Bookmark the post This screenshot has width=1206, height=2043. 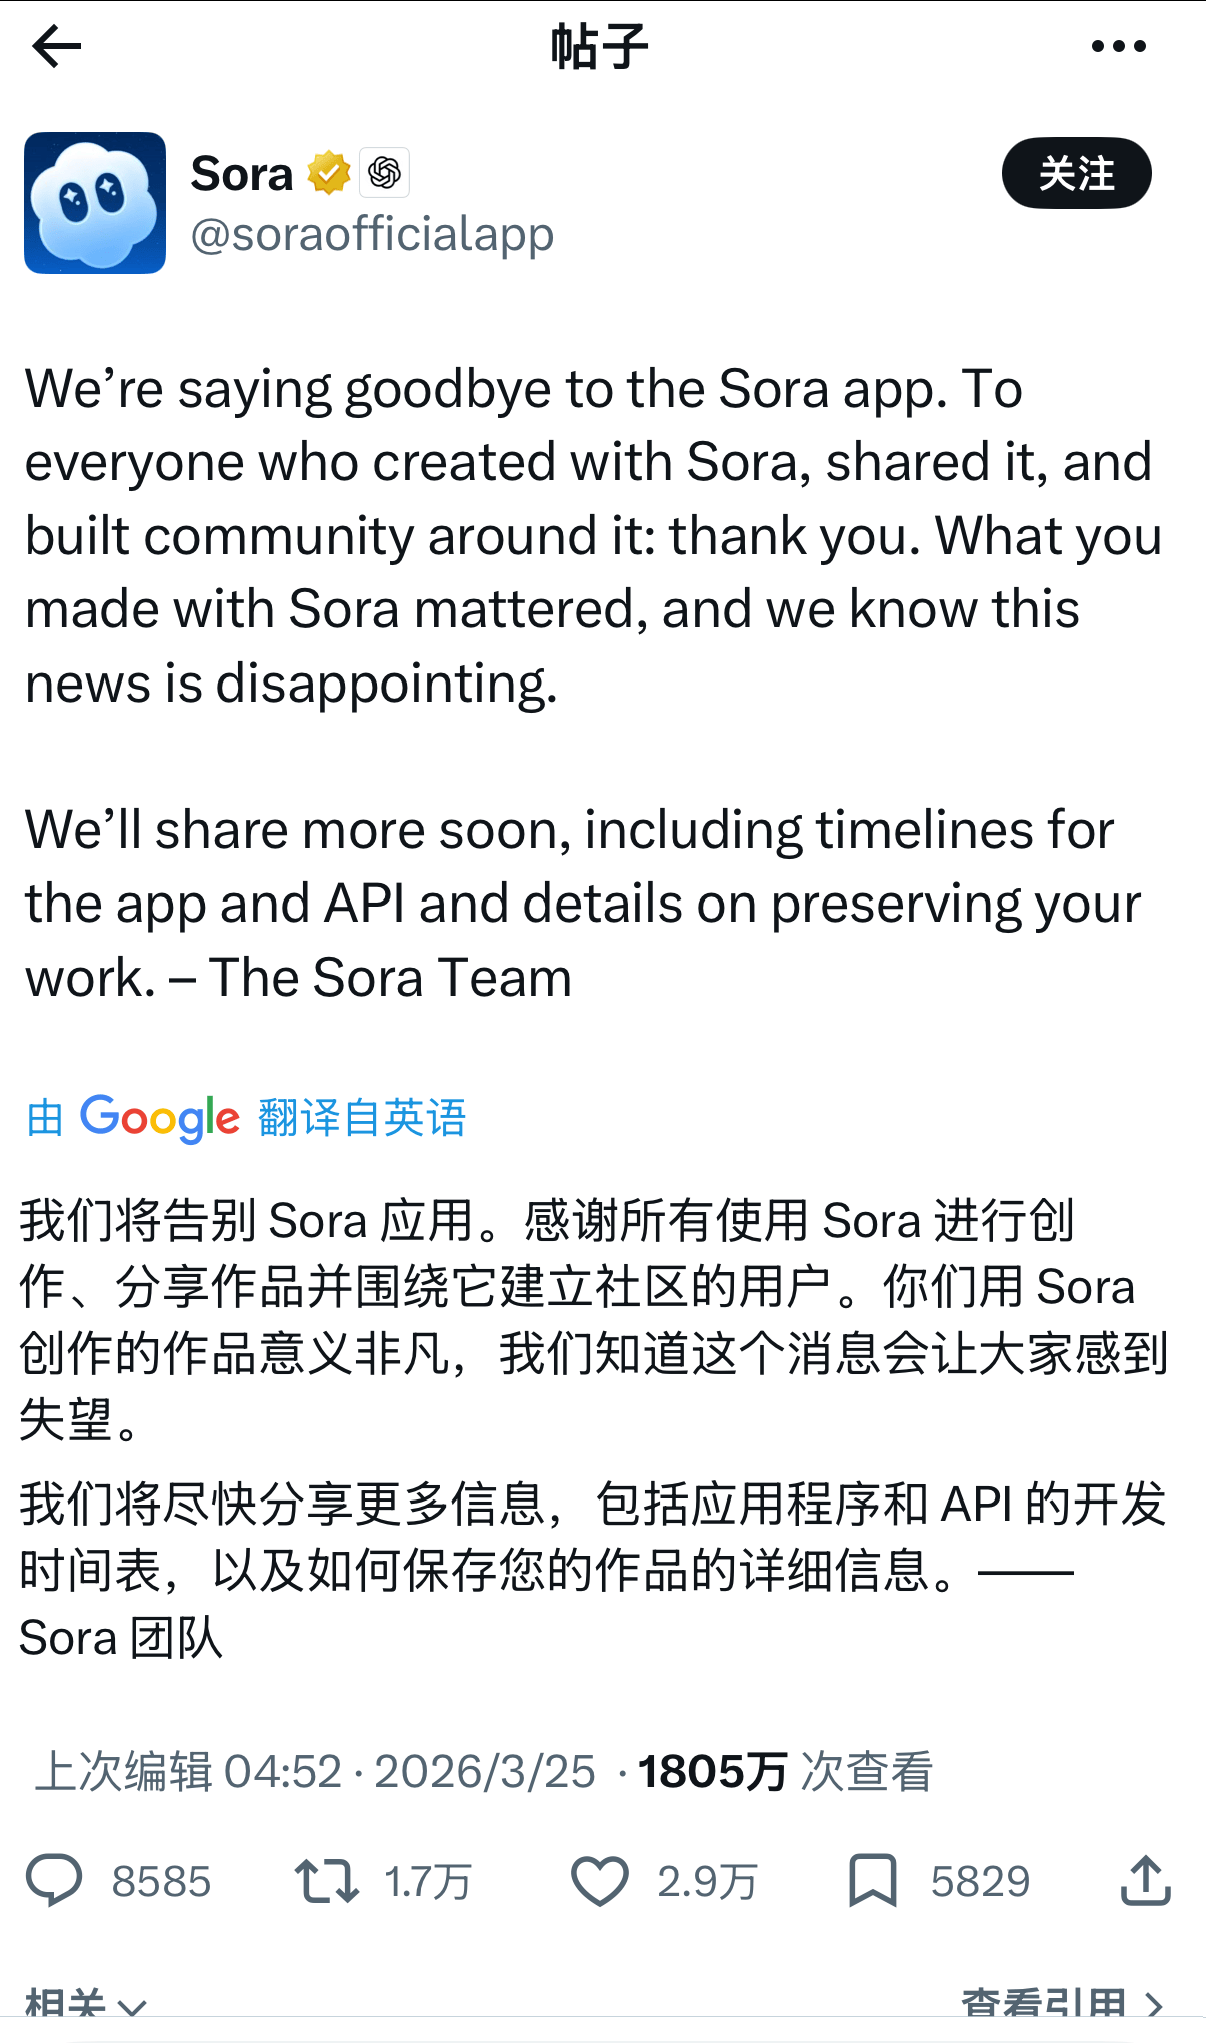tap(872, 1881)
